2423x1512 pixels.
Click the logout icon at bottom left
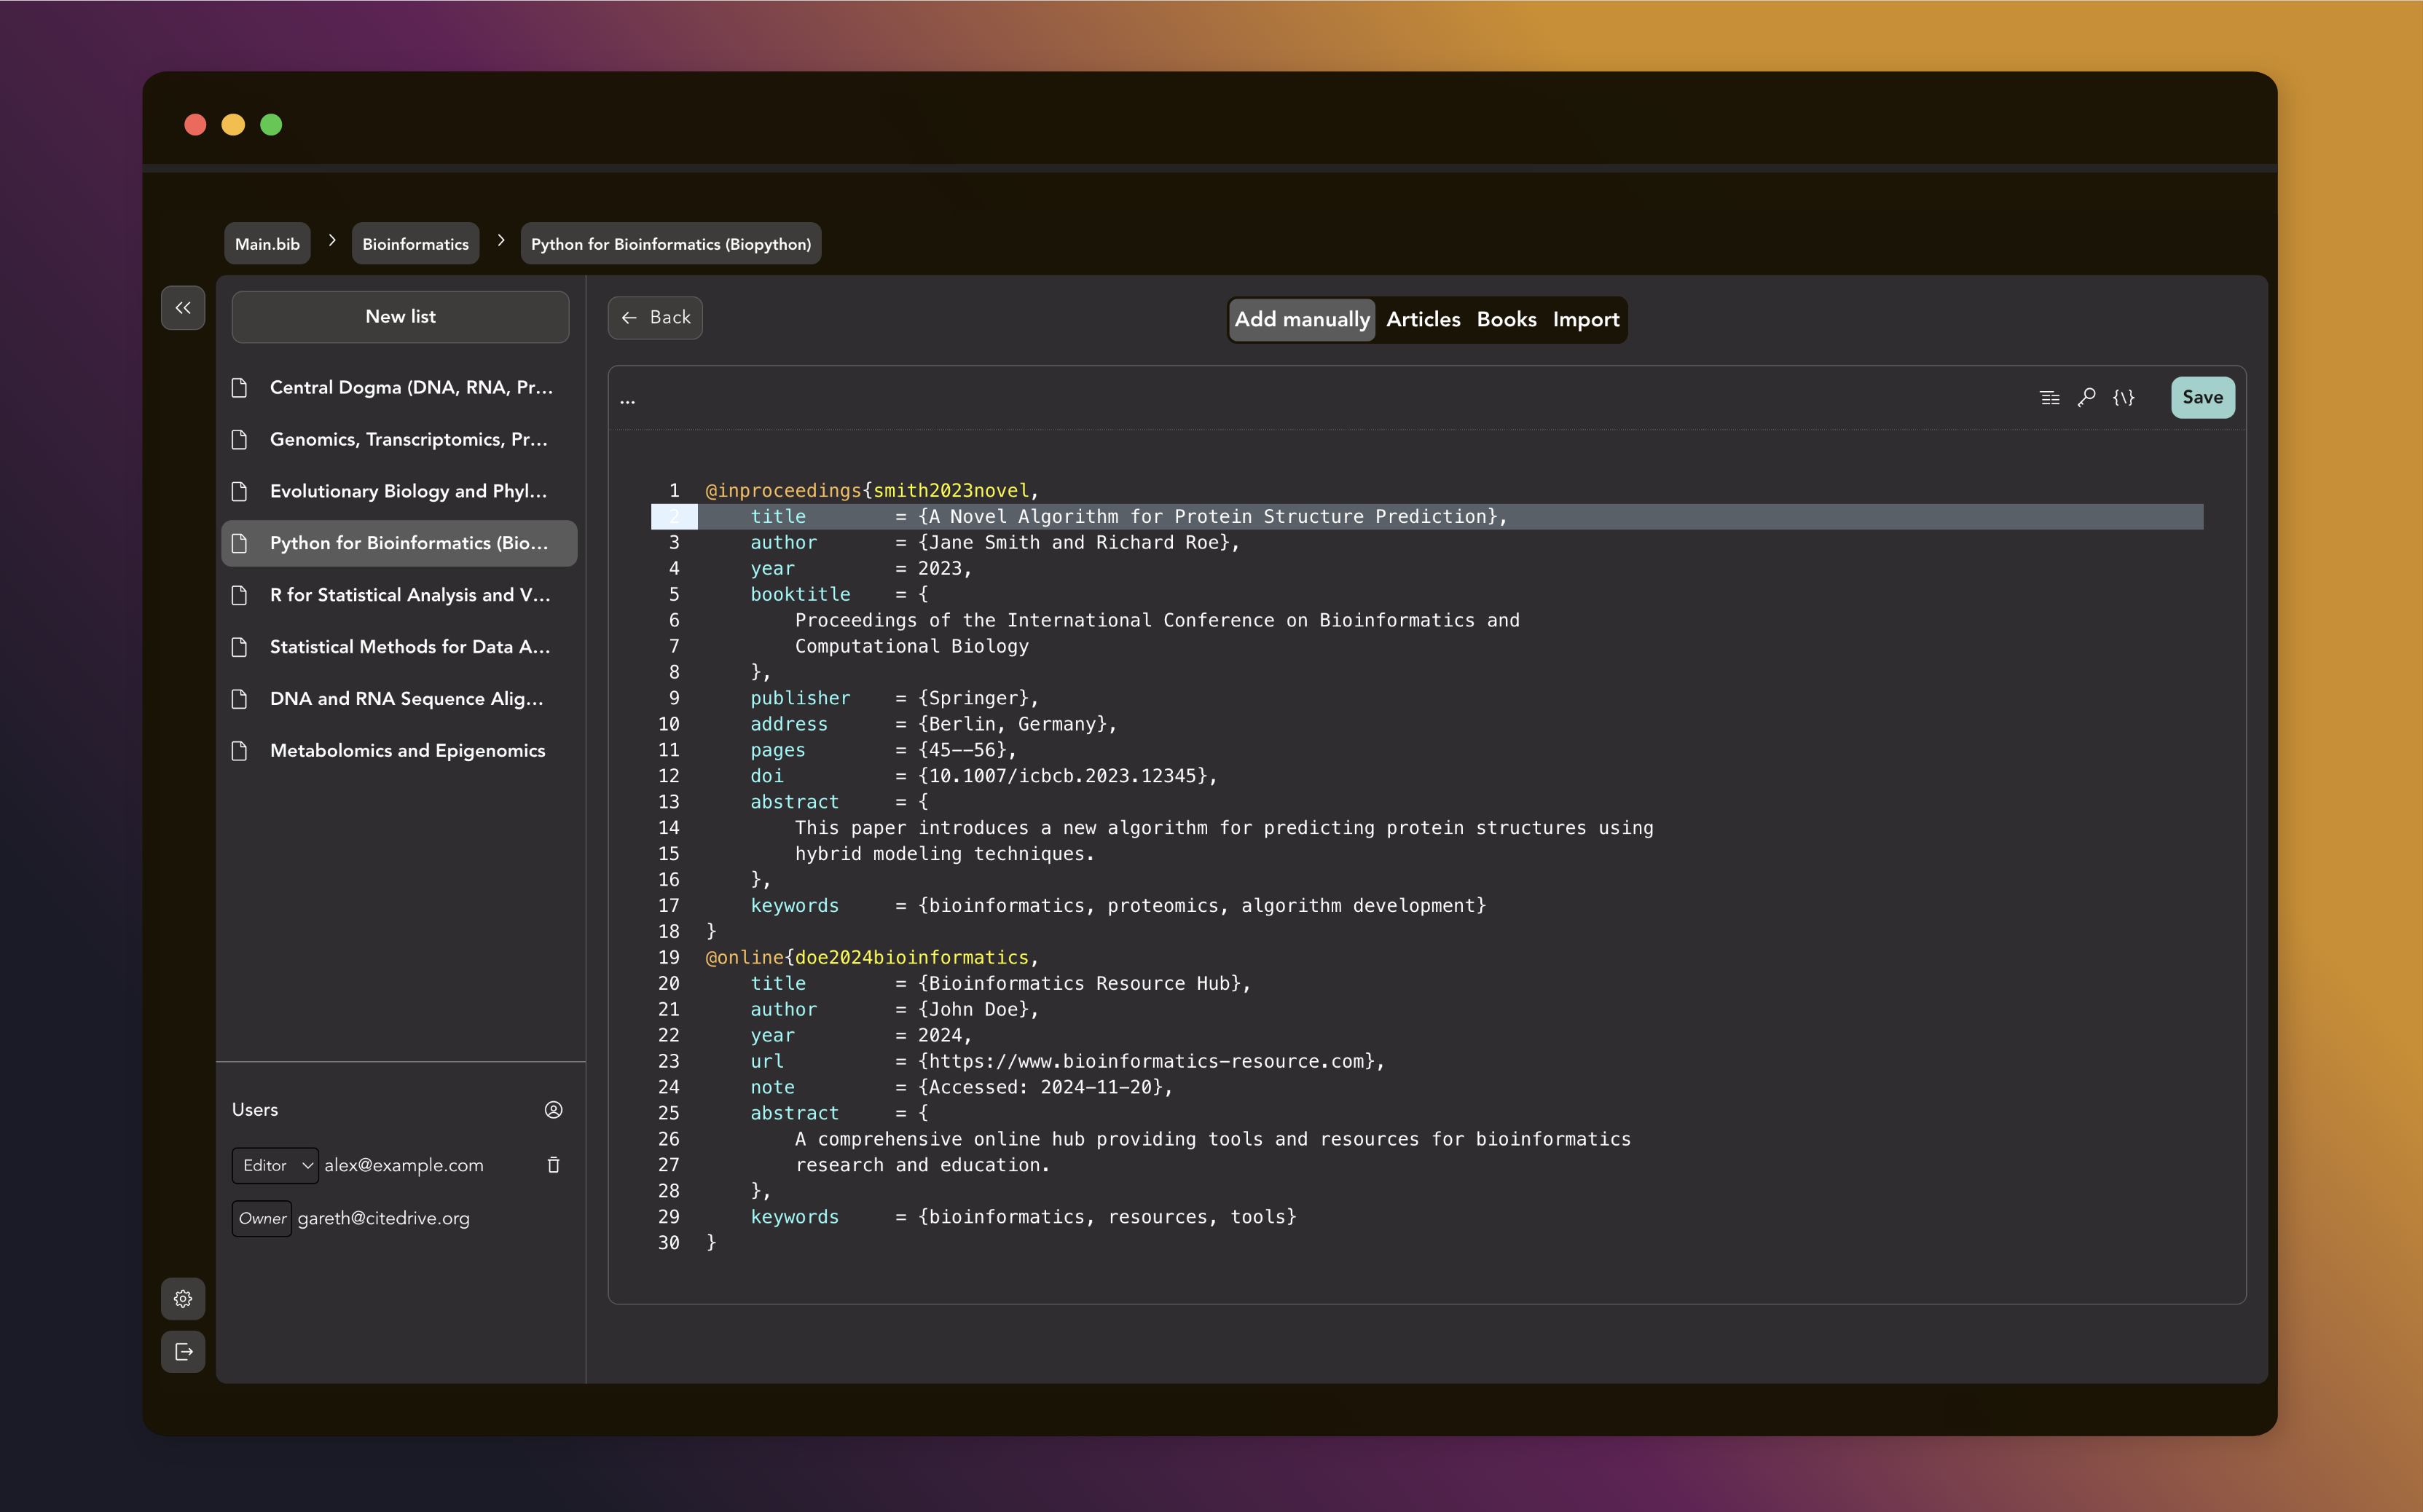(183, 1352)
